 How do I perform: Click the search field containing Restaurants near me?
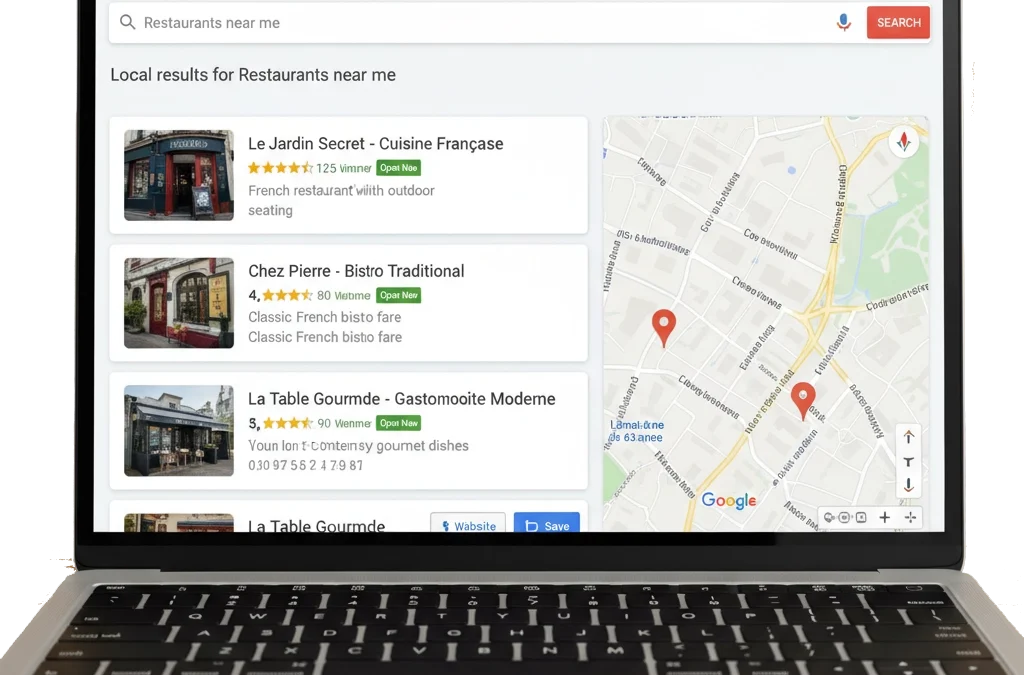pyautogui.click(x=400, y=21)
